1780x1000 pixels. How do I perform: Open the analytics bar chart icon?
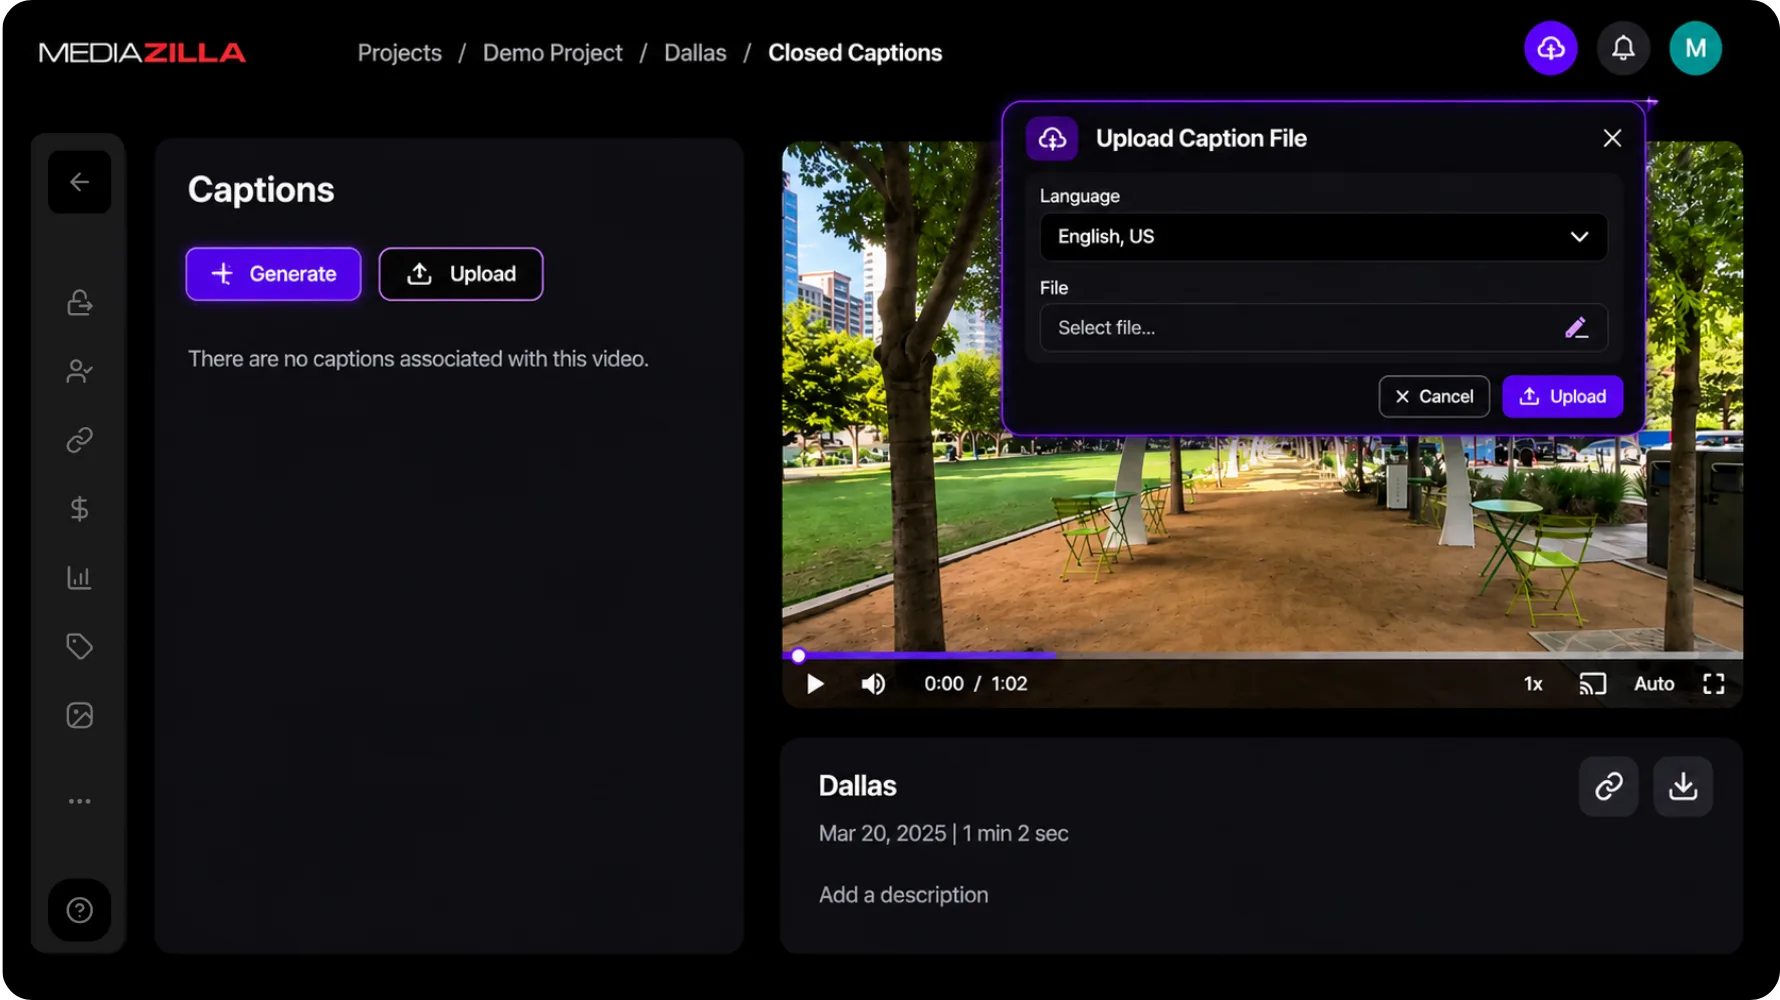click(x=80, y=578)
